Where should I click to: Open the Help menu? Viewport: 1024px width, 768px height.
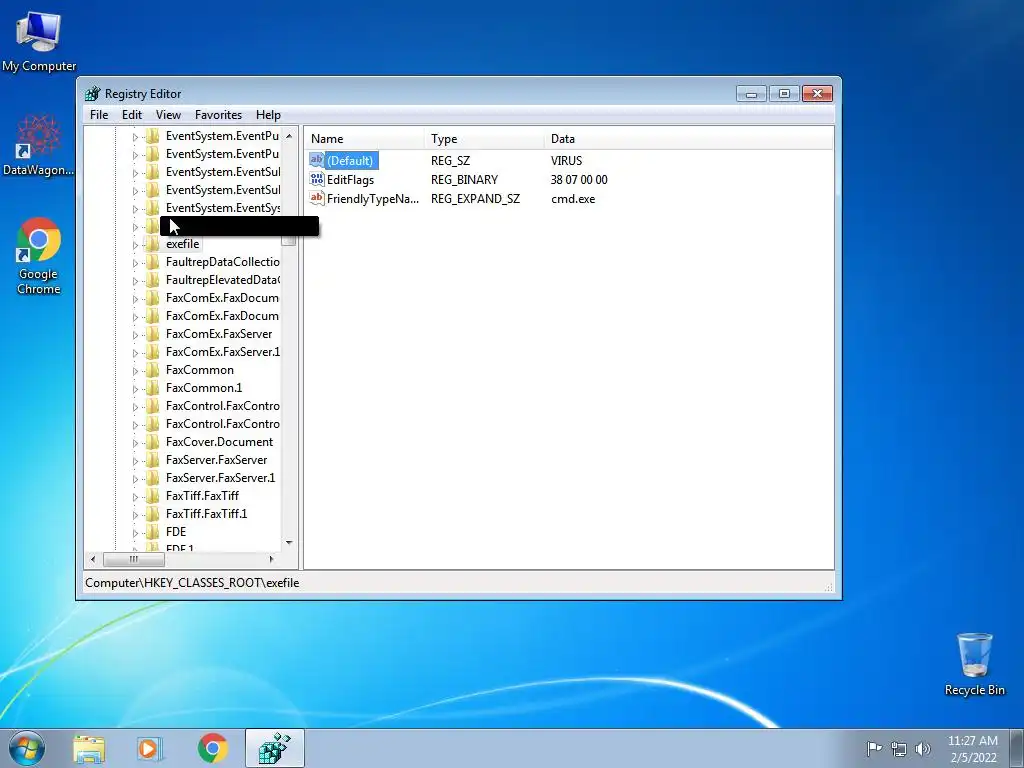point(268,115)
